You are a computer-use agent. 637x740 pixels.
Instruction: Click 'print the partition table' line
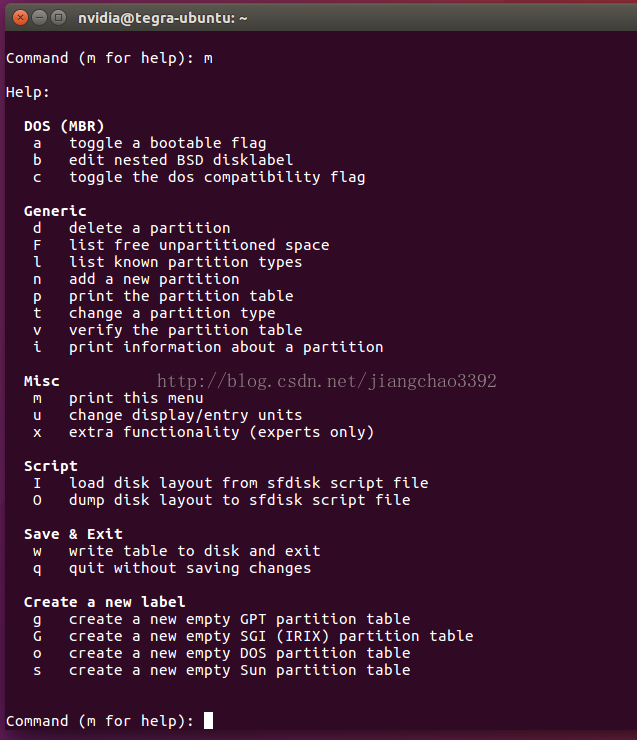pos(163,296)
